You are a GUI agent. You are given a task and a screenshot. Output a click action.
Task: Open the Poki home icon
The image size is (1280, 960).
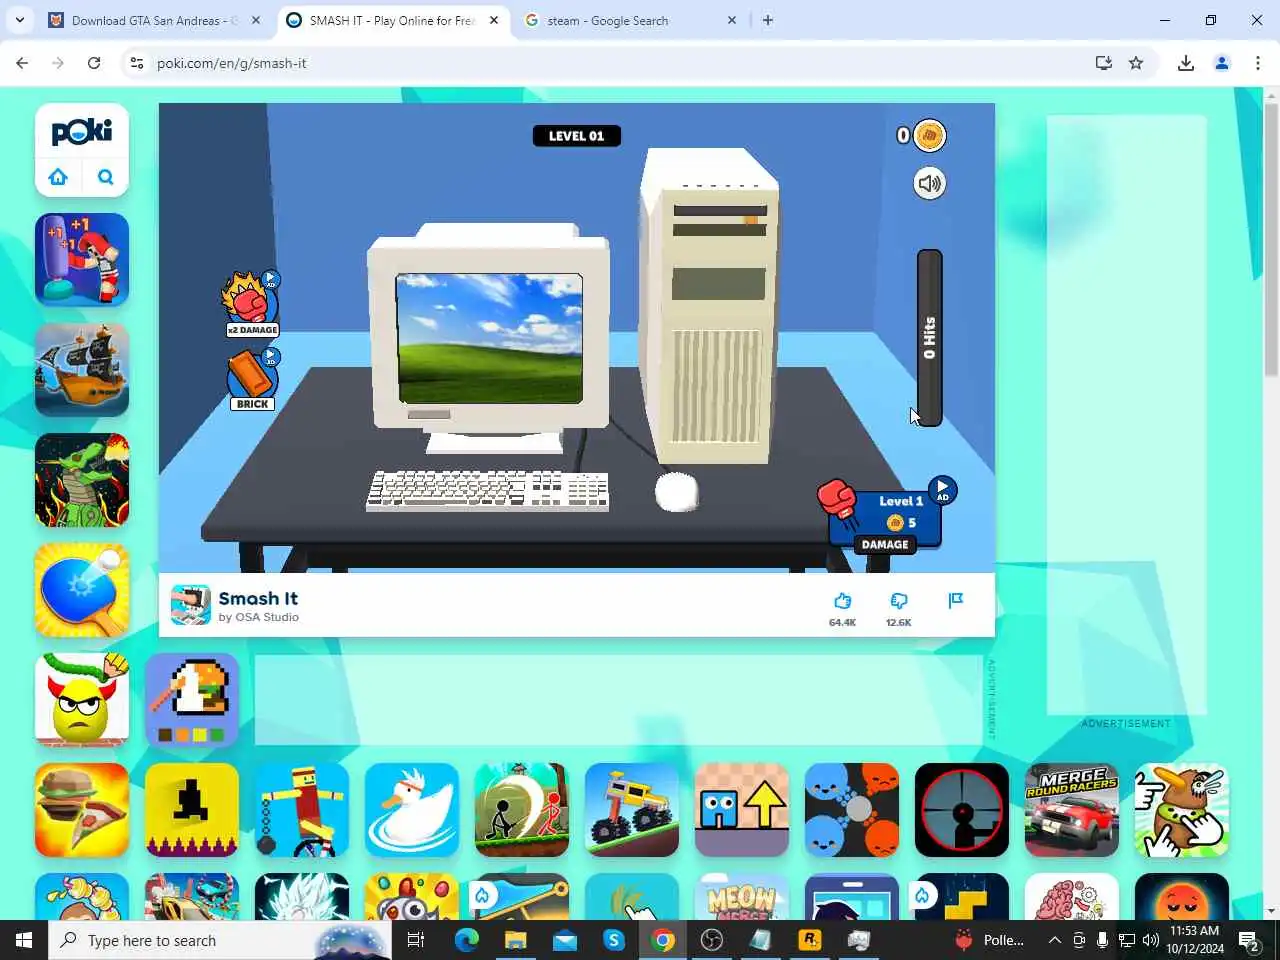point(58,177)
